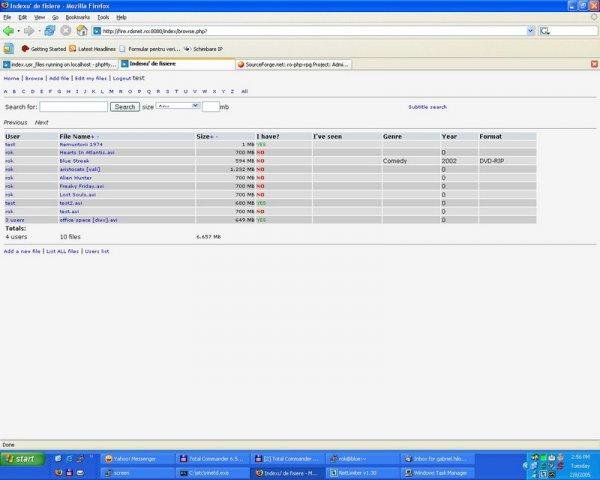Switch to the phpMyAdmin localhost tab

[x=59, y=65]
